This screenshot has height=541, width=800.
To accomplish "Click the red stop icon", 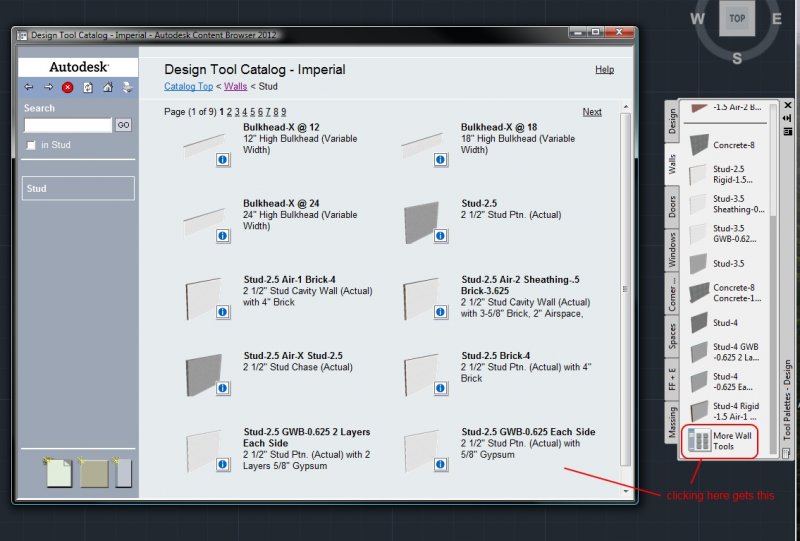I will click(x=67, y=87).
